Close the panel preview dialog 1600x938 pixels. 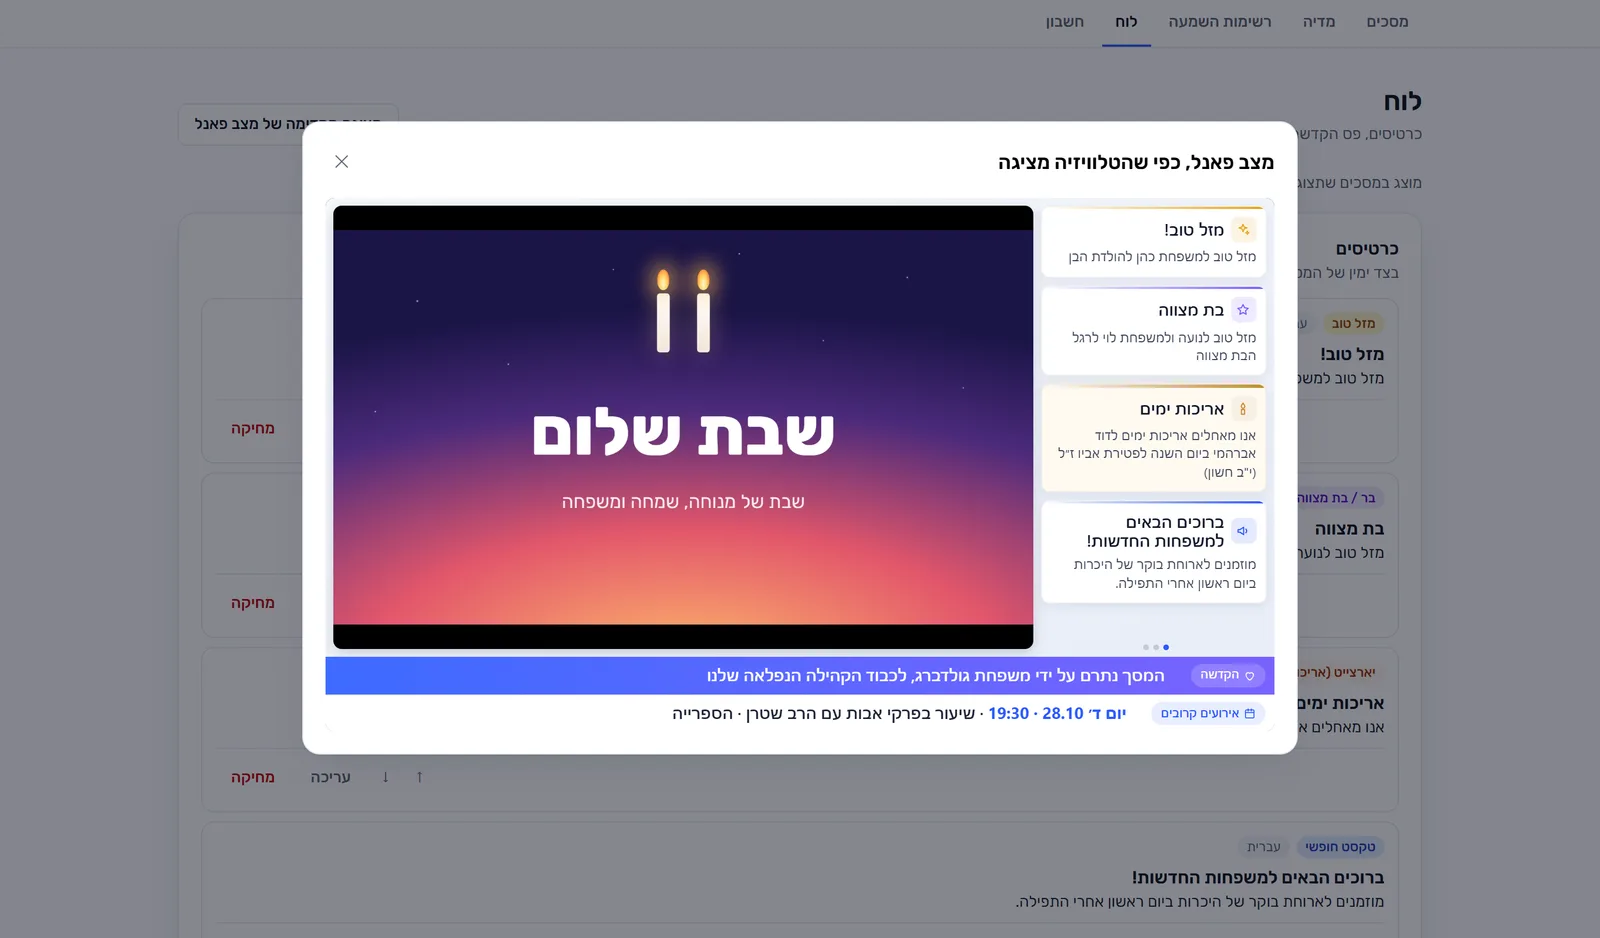pyautogui.click(x=341, y=162)
